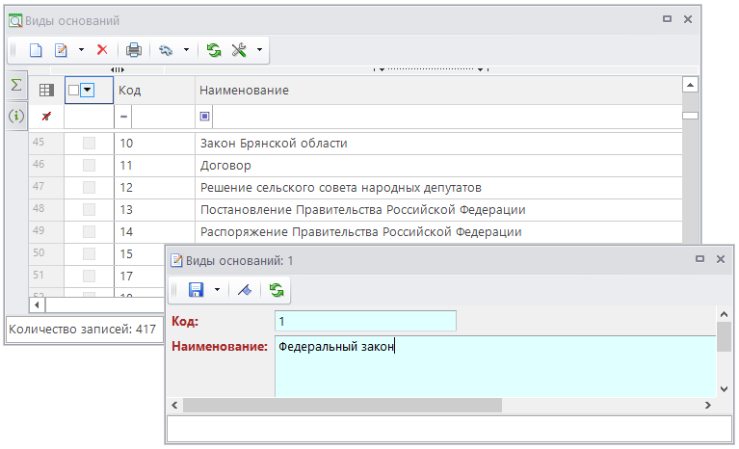
Task: Open dropdown arrow beside the tools icon
Action: (260, 49)
